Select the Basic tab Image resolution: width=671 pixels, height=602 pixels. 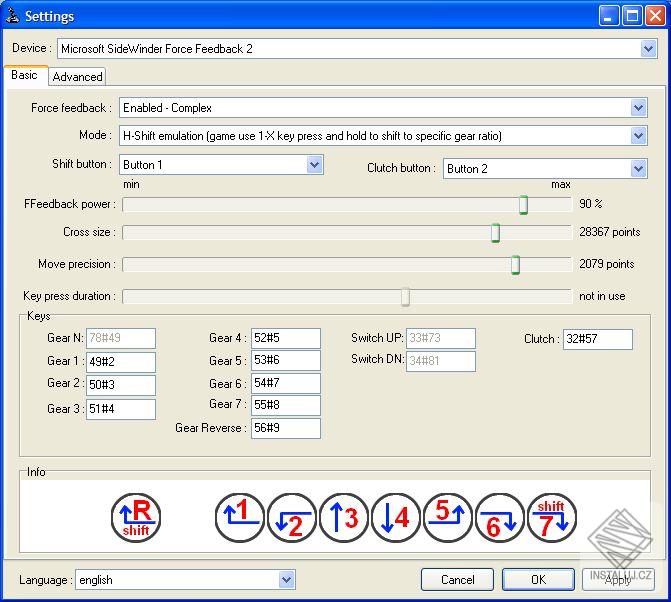[x=25, y=75]
